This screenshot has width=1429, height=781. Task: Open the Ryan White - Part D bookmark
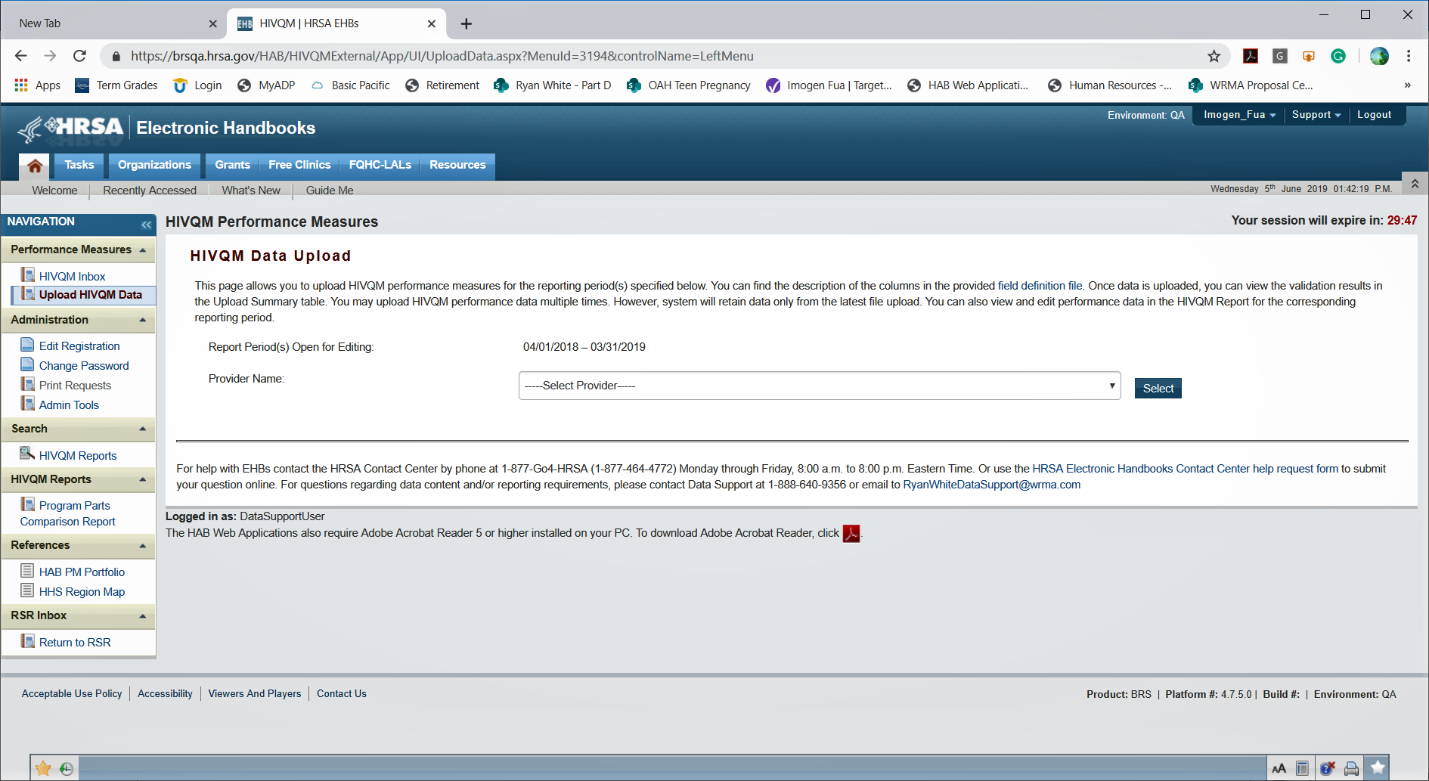[x=553, y=85]
